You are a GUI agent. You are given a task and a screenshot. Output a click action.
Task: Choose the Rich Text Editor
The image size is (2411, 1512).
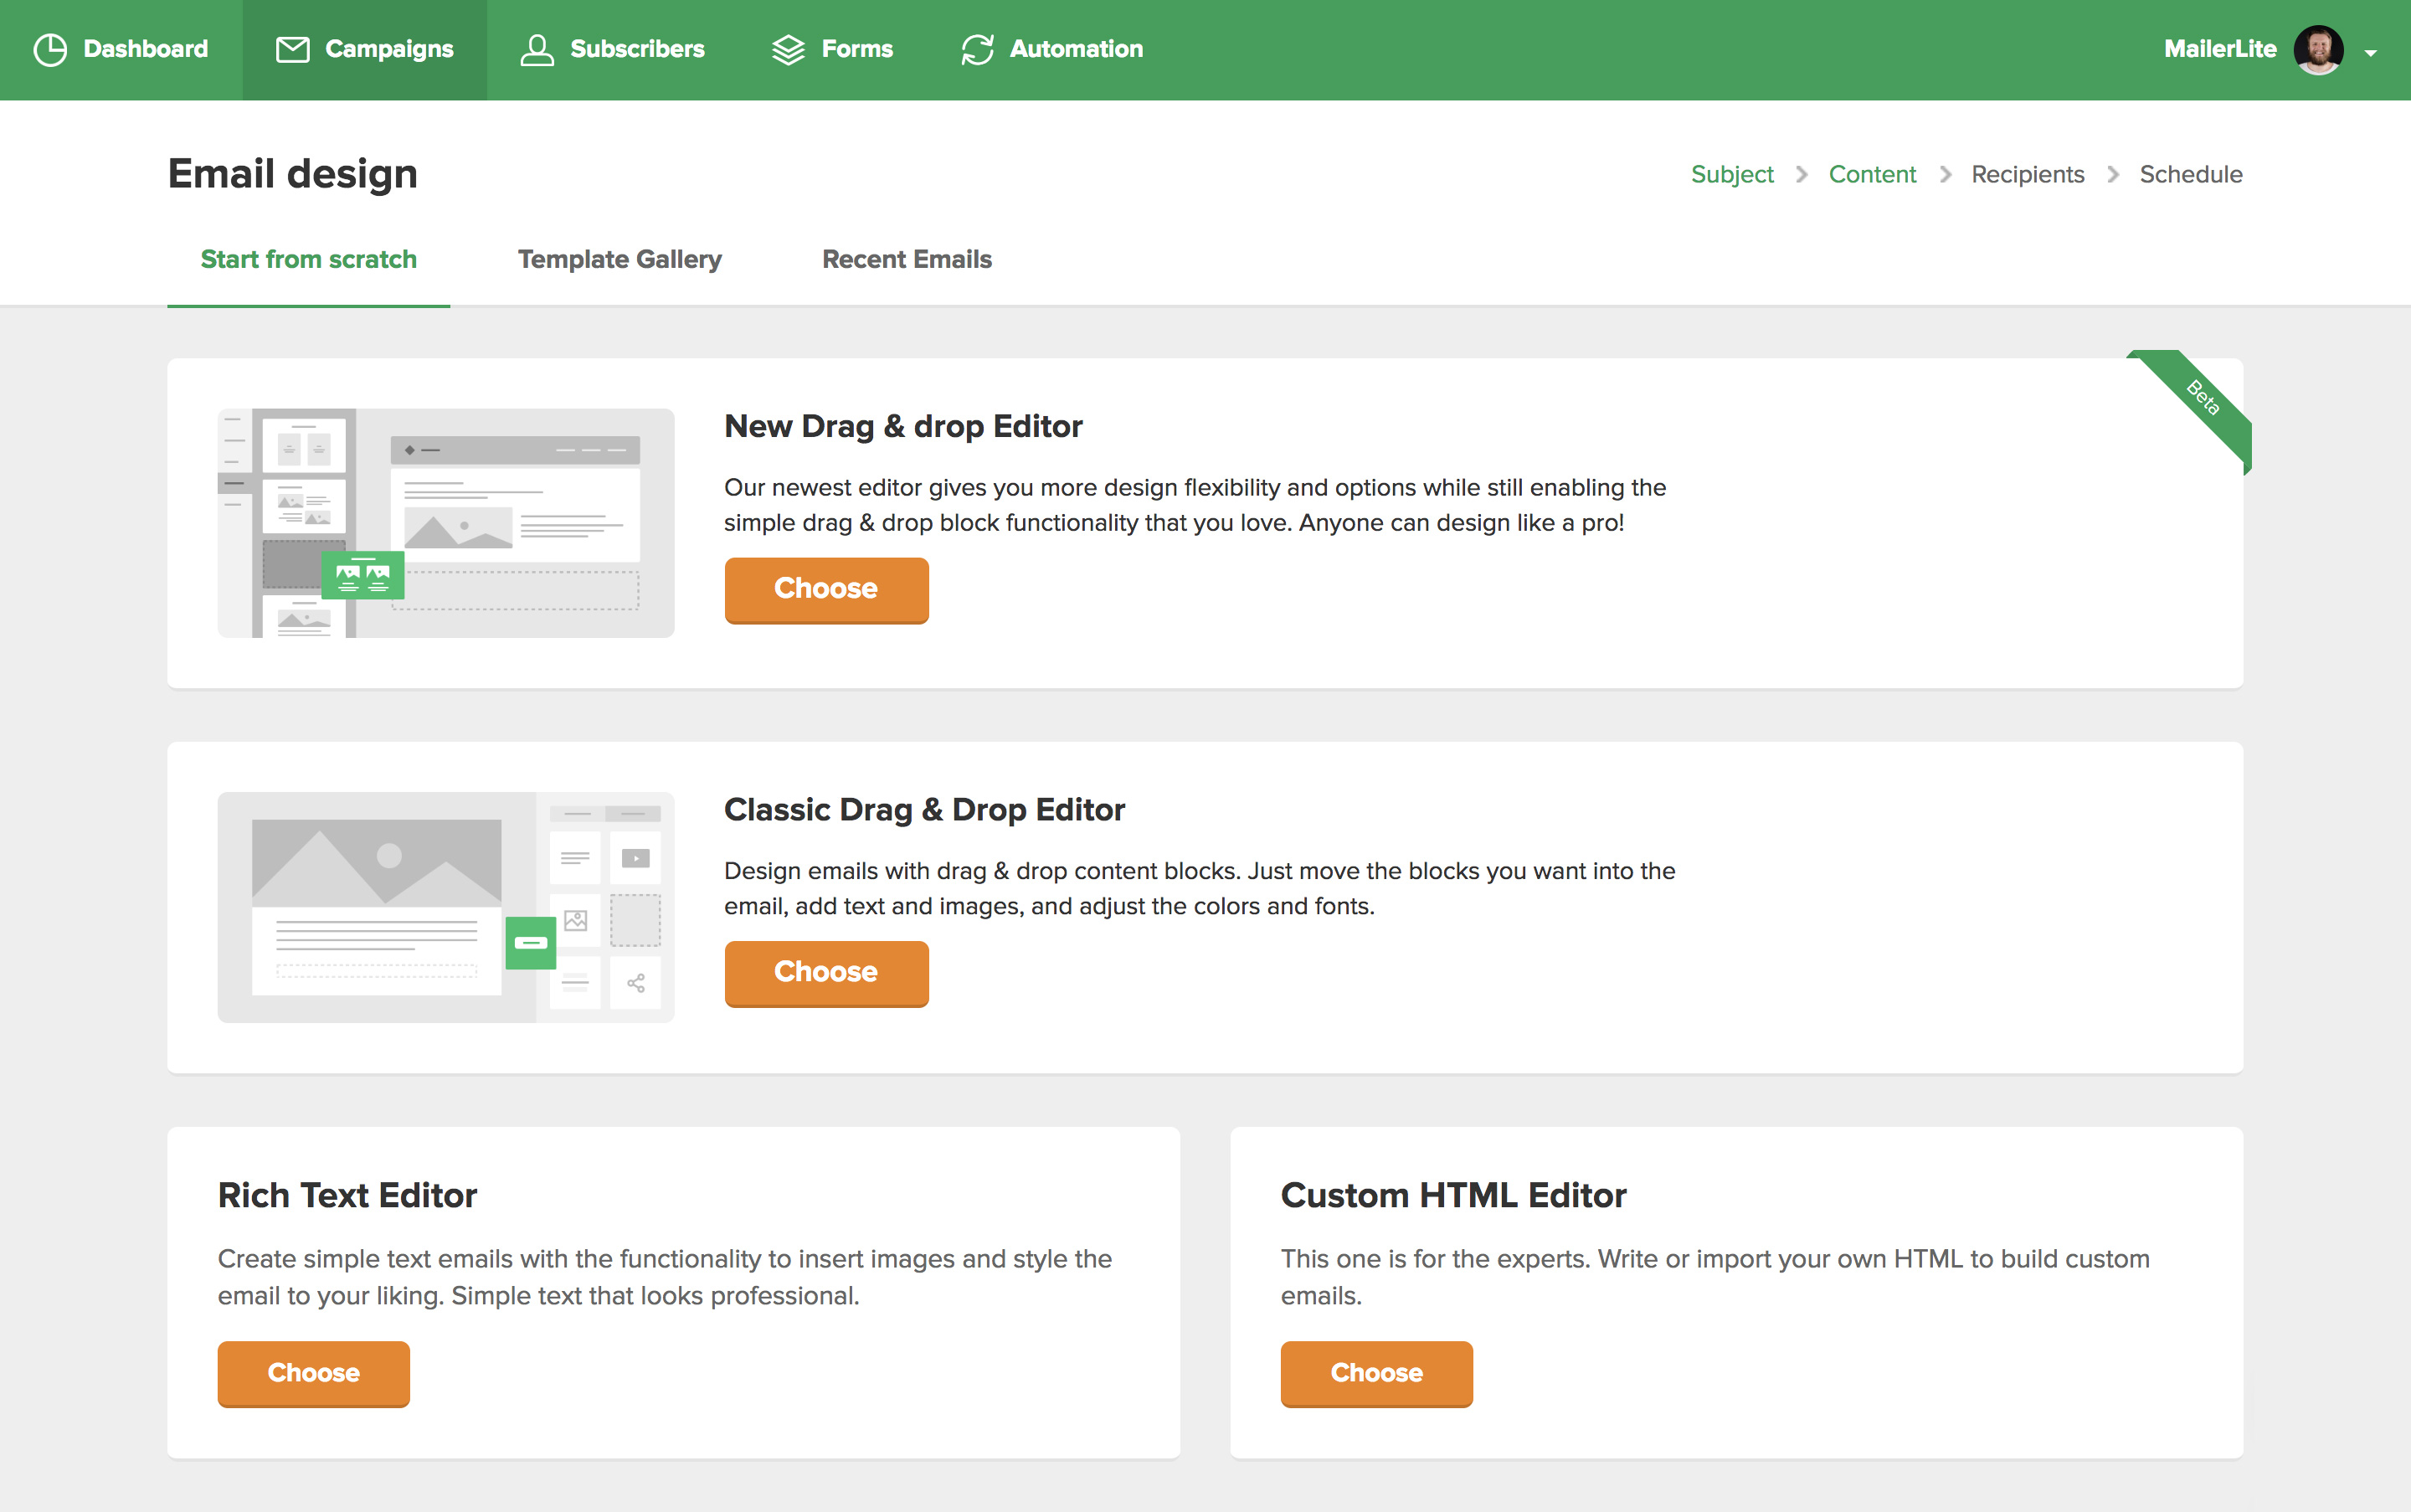(313, 1373)
